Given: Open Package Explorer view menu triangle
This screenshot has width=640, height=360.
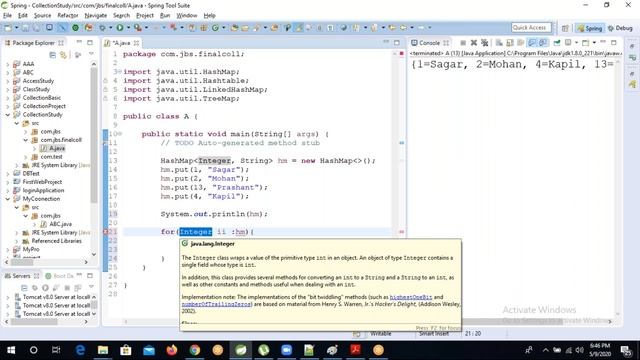Looking at the screenshot, I should coord(91,55).
